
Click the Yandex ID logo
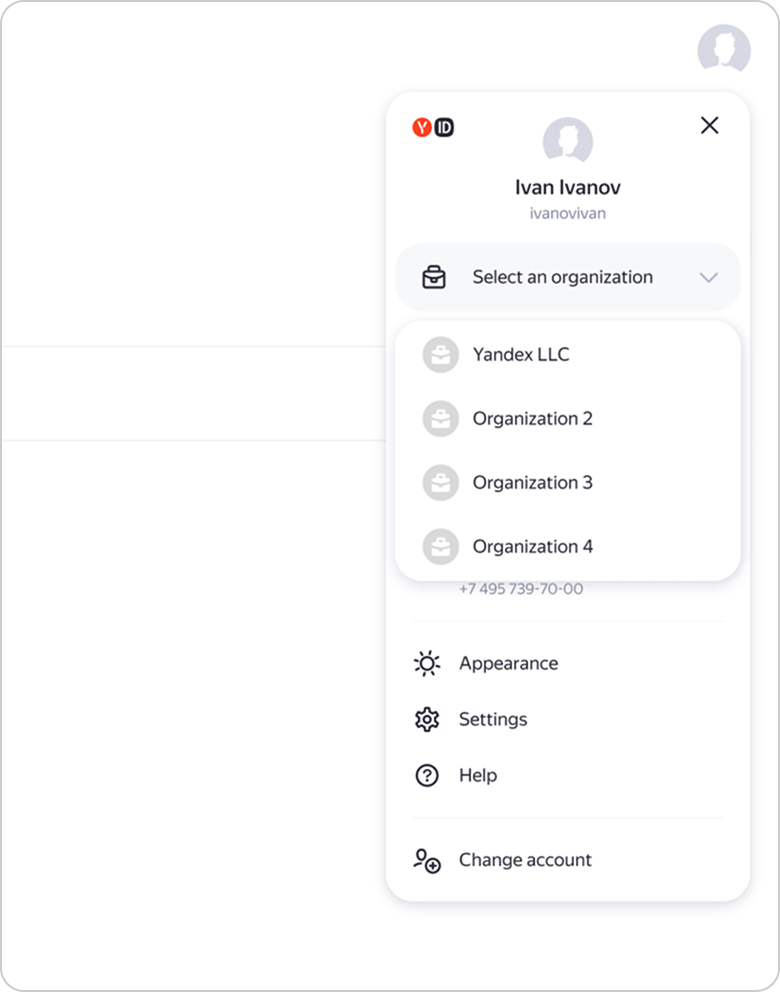point(433,127)
